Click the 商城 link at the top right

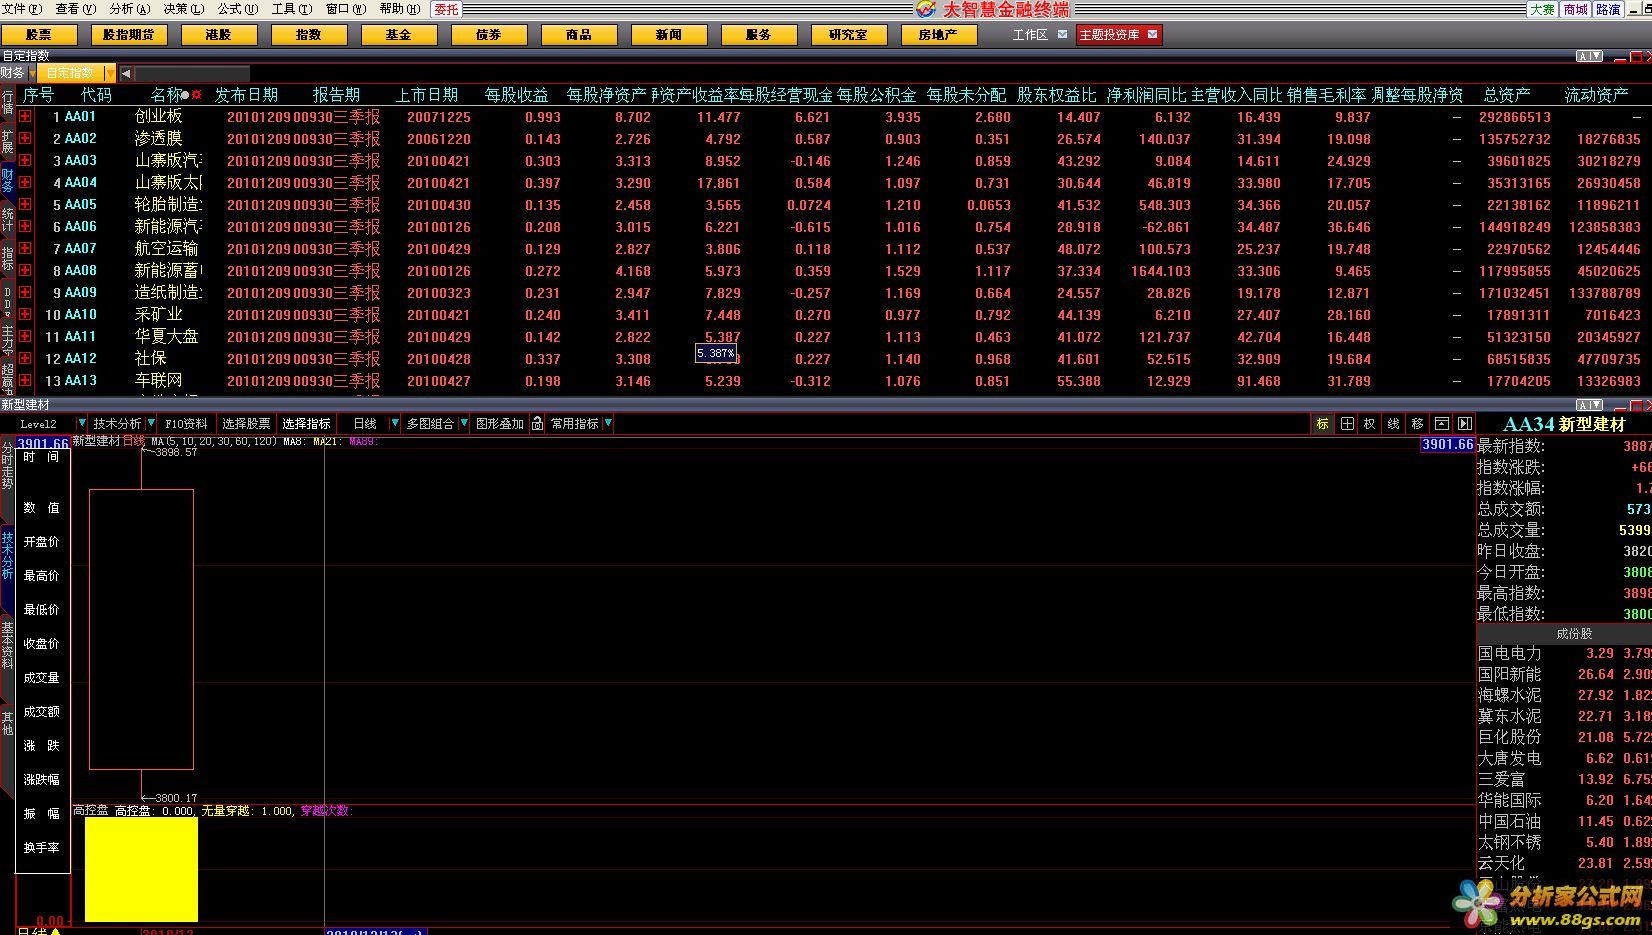pos(1575,9)
